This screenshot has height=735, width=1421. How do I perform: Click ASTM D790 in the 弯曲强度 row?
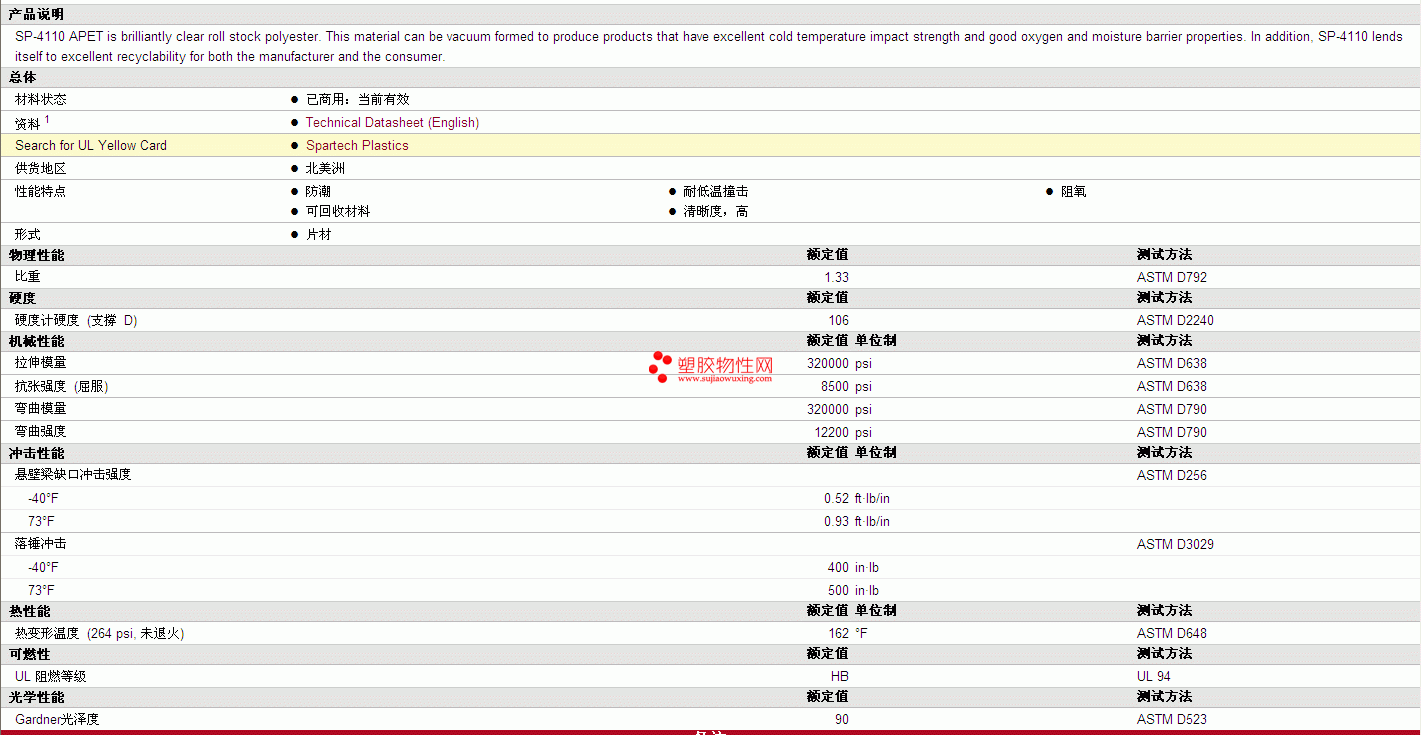1172,432
